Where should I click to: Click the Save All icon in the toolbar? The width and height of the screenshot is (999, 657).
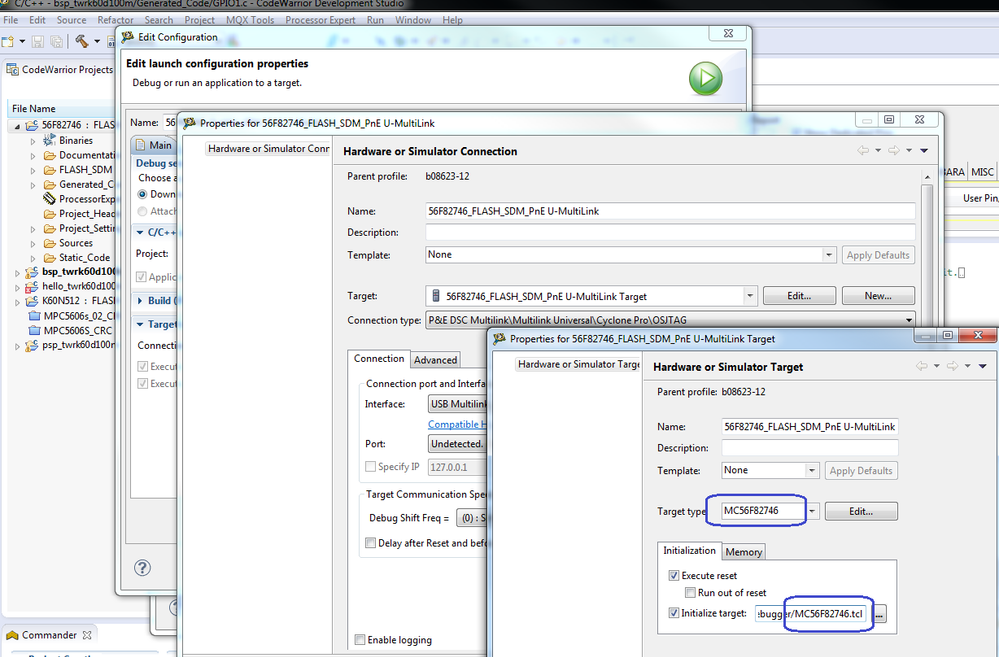[57, 41]
